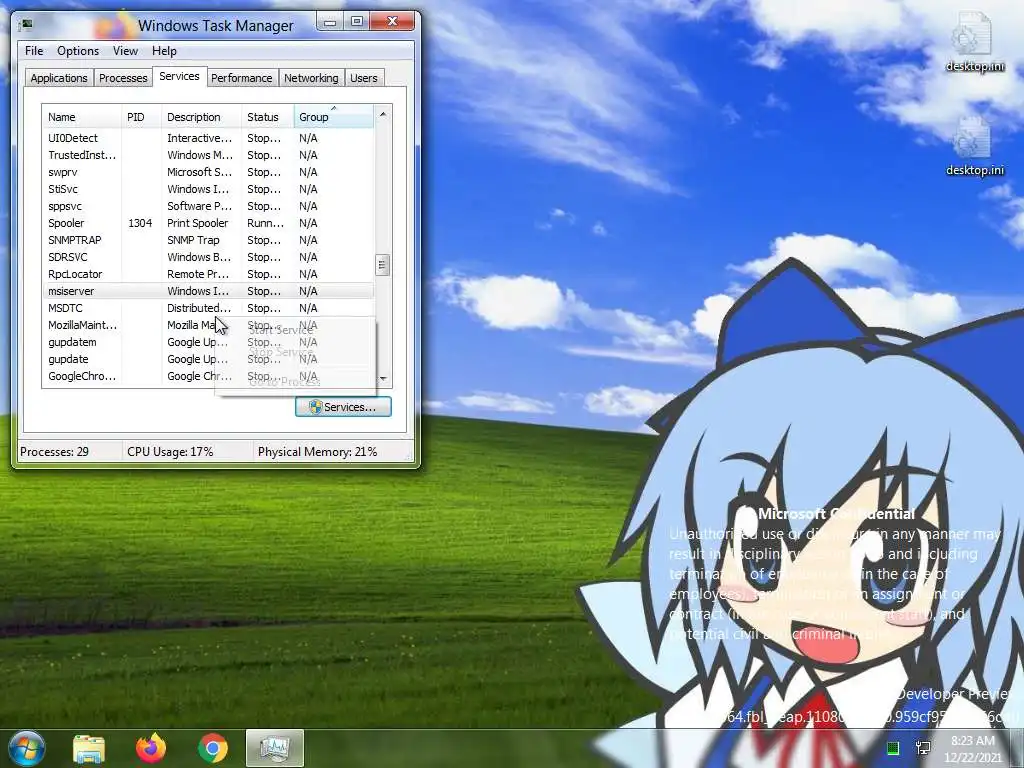Select the MozillaMaint... service row
Screen dimensions: 1024x768
pos(208,325)
